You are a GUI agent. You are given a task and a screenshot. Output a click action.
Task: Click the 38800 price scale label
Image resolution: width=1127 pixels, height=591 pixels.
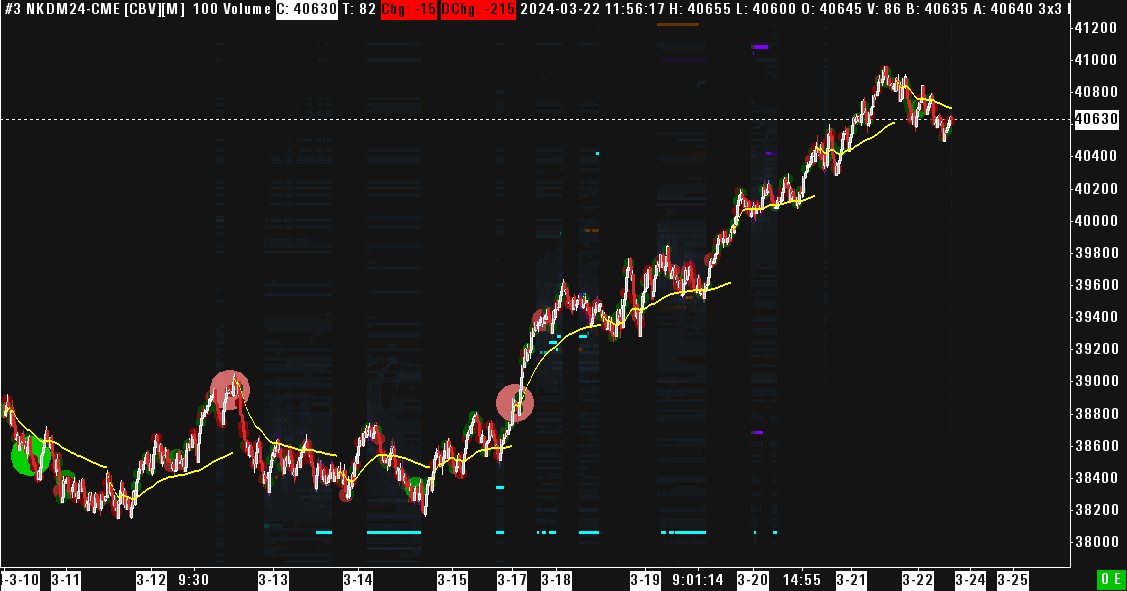click(x=1095, y=414)
